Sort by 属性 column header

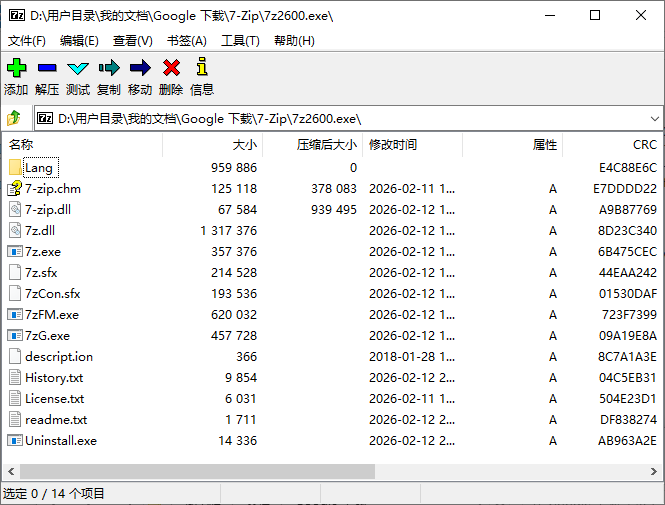click(513, 145)
